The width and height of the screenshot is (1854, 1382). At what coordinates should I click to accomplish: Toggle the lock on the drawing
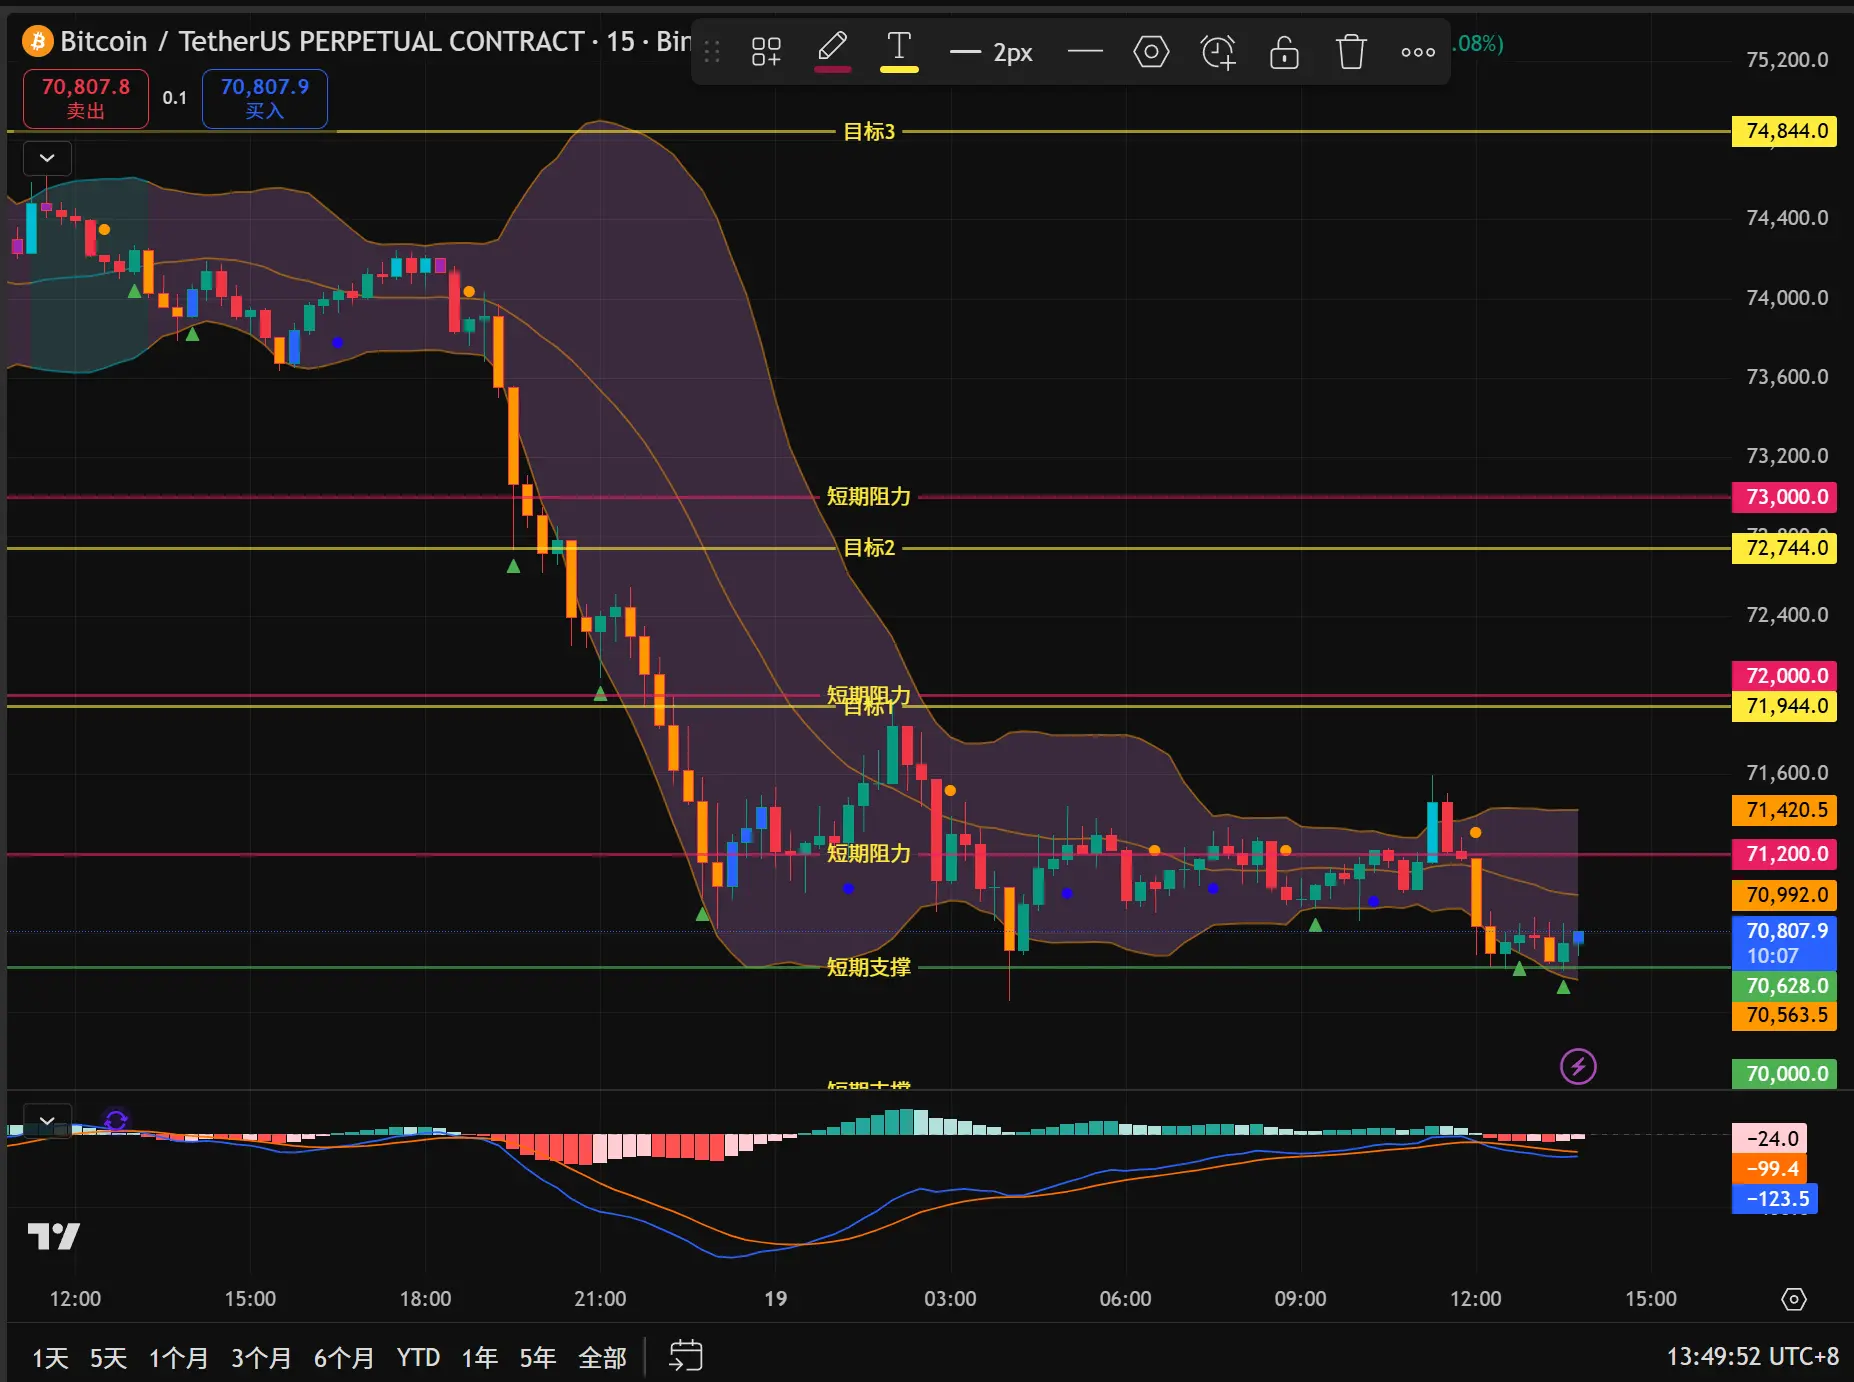(1284, 52)
